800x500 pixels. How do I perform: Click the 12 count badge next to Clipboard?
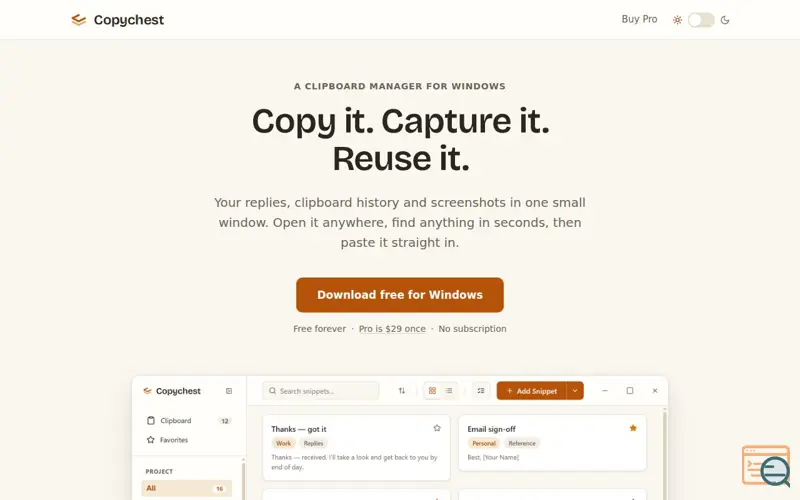[224, 421]
